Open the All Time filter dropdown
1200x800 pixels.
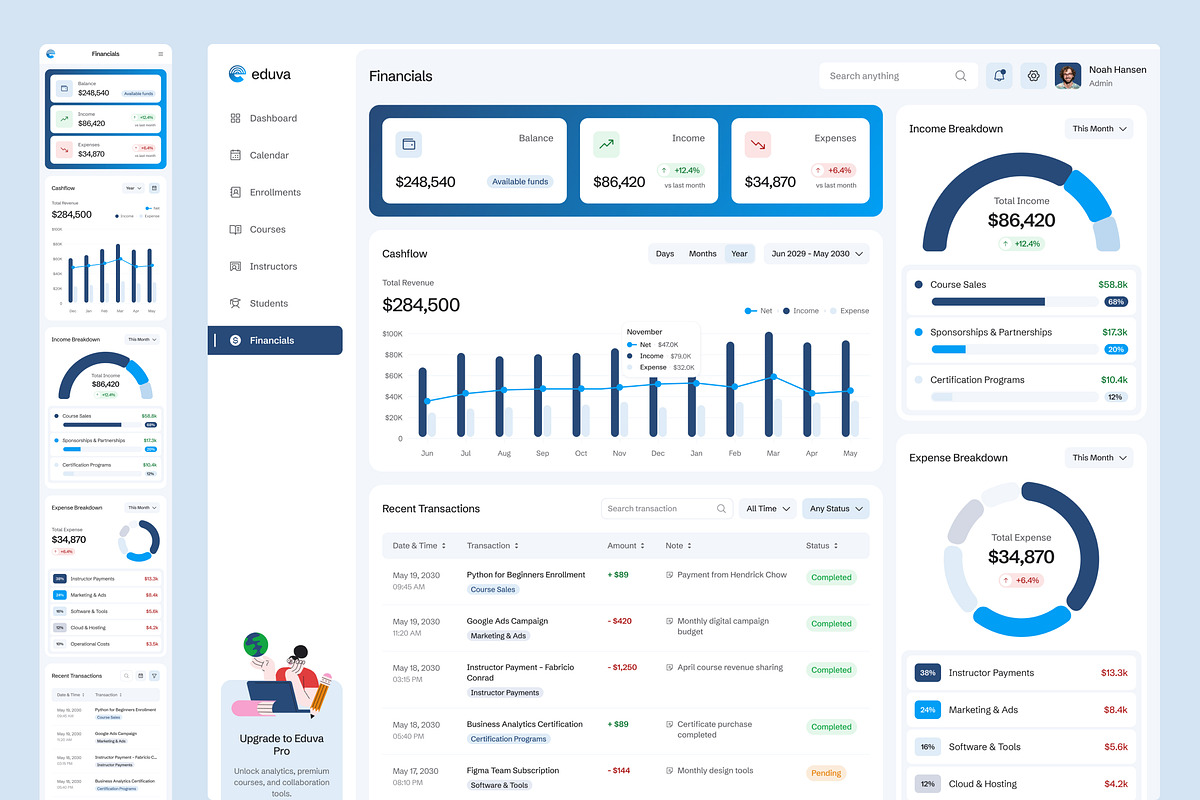(x=768, y=509)
